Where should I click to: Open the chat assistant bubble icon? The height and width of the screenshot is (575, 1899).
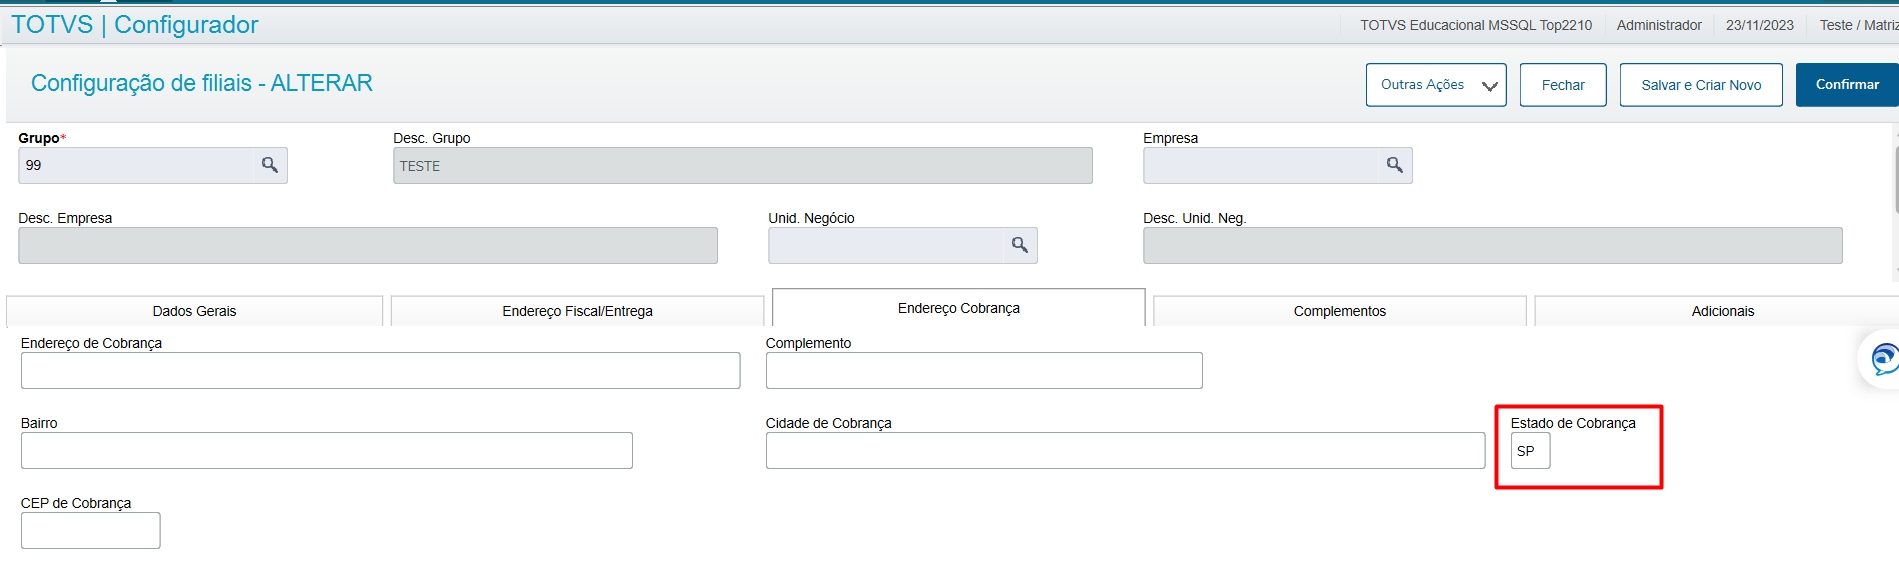pos(1883,359)
